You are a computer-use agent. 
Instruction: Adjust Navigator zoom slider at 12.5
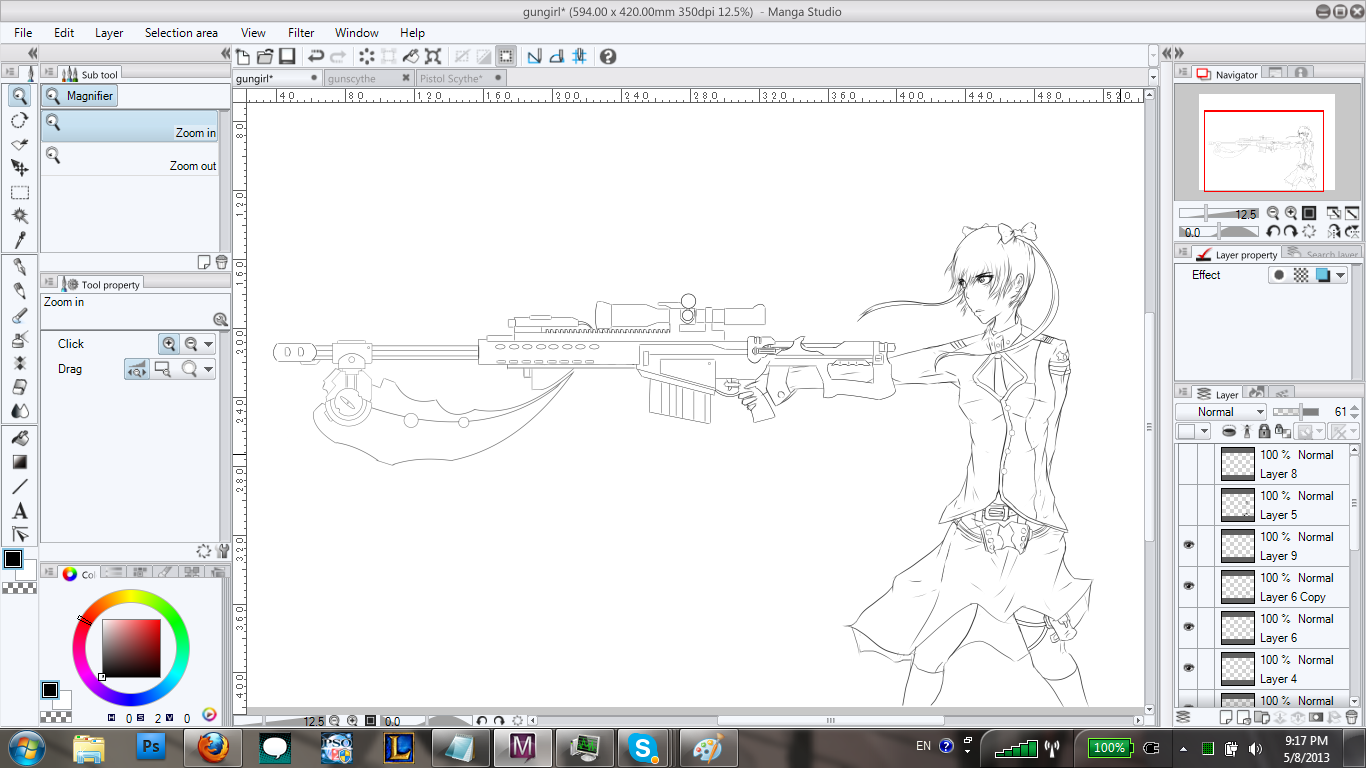pyautogui.click(x=1218, y=213)
